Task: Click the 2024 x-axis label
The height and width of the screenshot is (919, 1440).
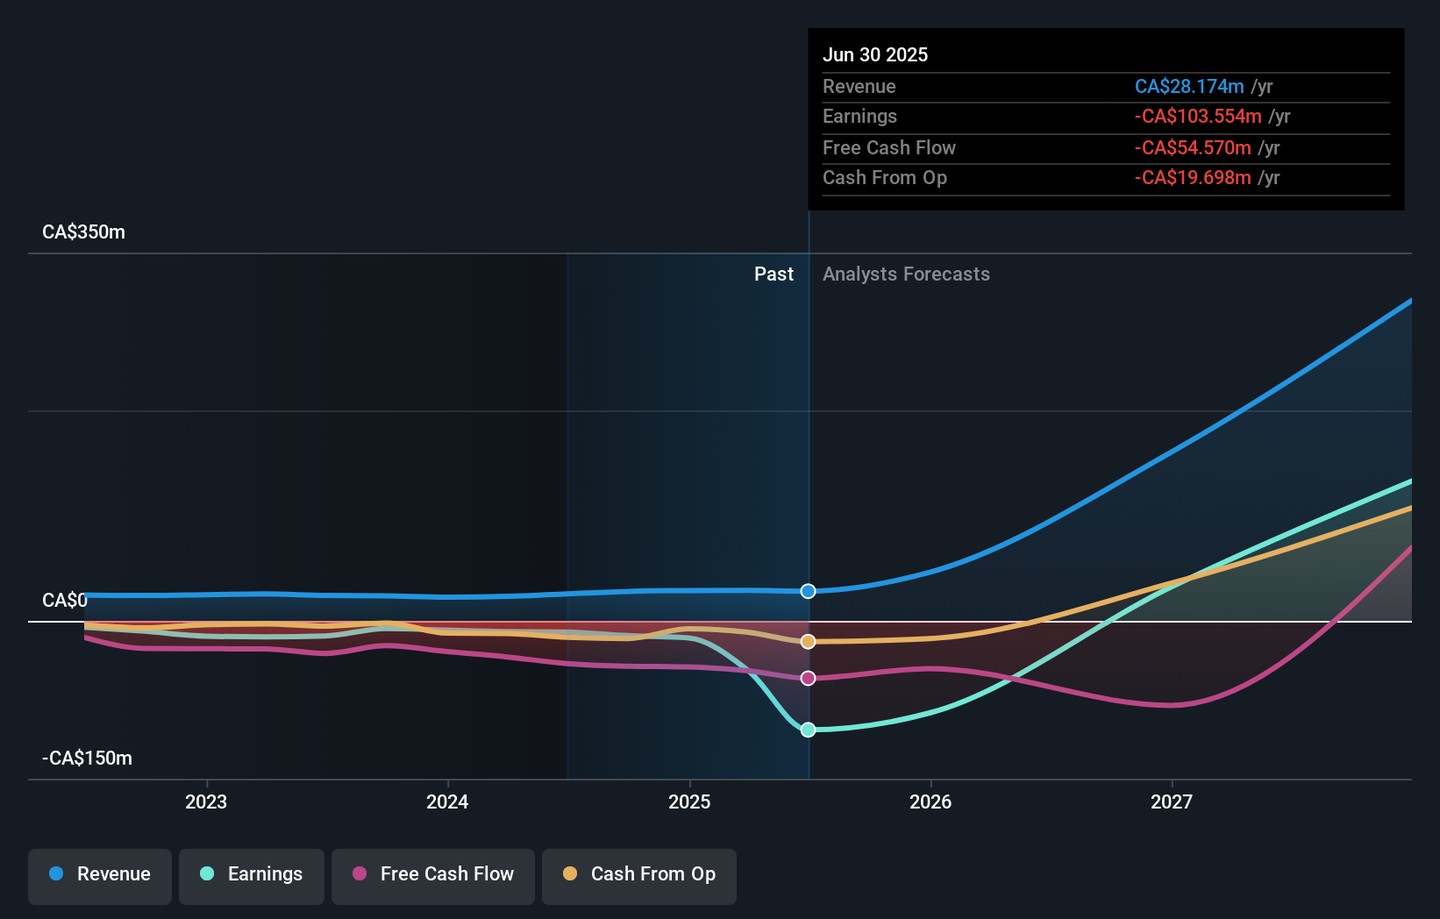Action: coord(447,802)
